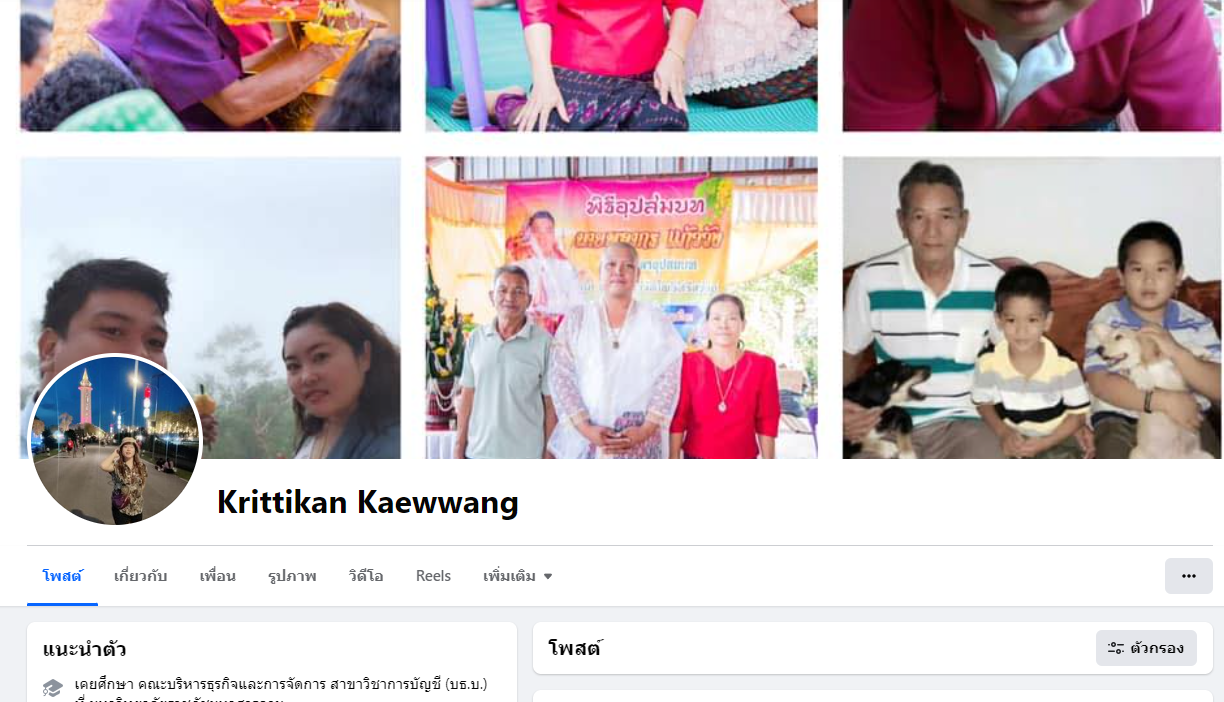Click the Krittikan Kaewwang profile name
Viewport: 1224px width, 702px height.
click(368, 502)
